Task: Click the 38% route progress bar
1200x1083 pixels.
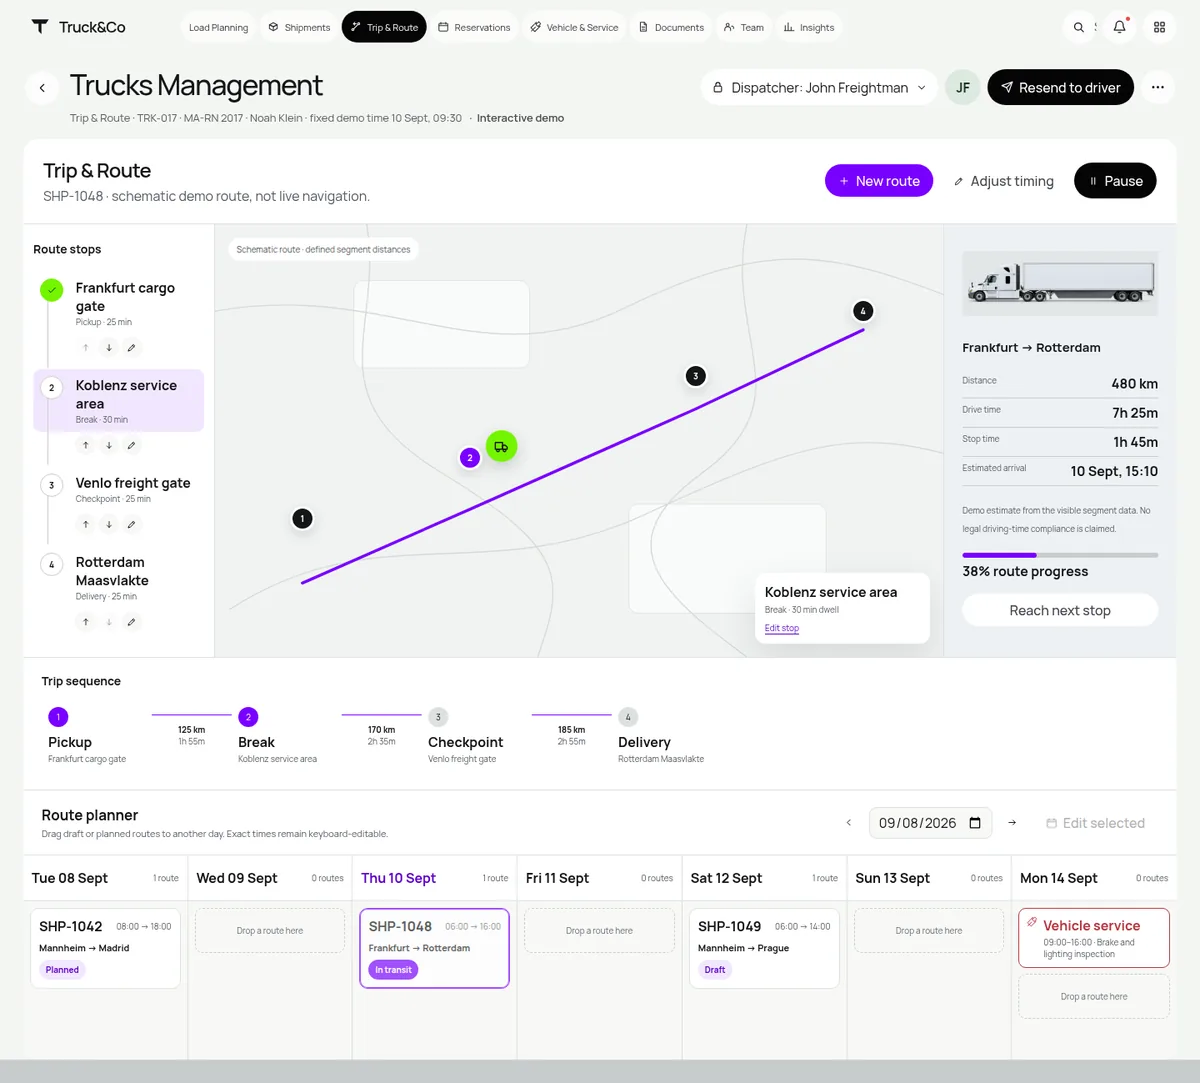Action: [1060, 555]
